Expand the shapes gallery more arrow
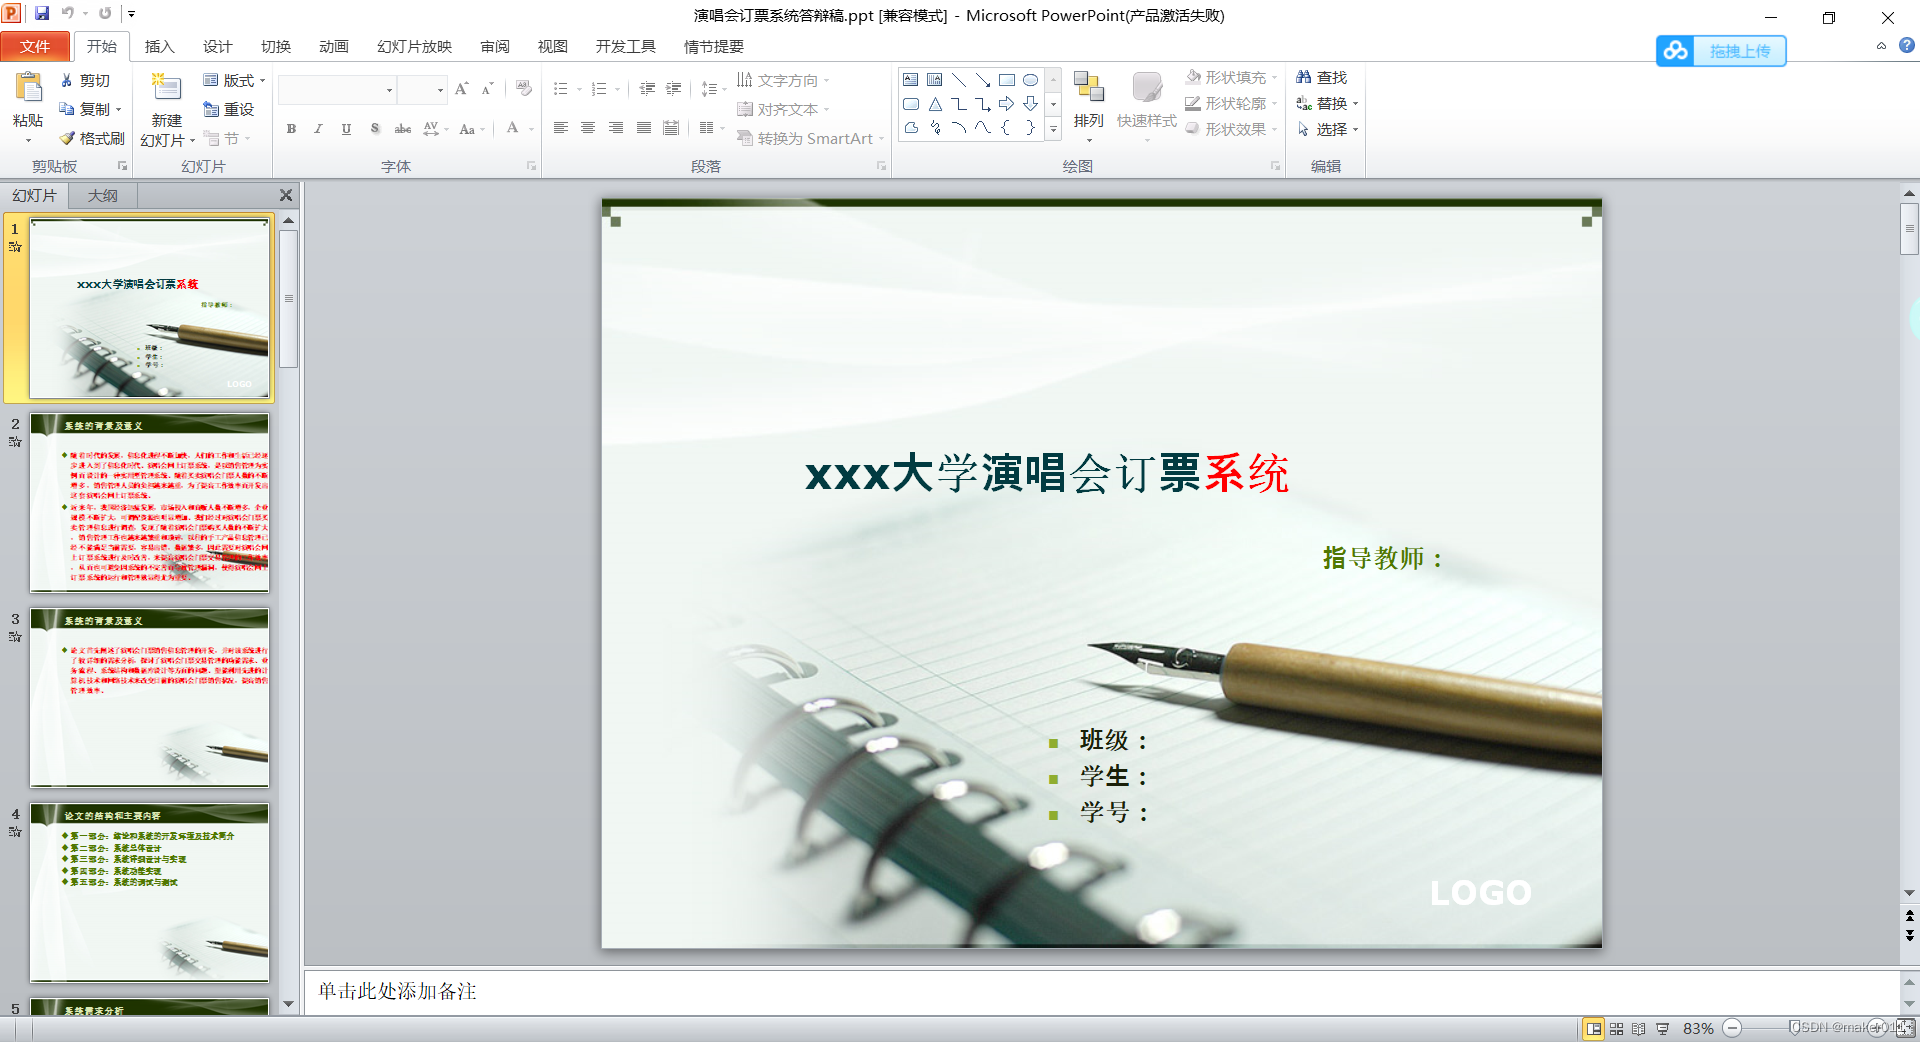The height and width of the screenshot is (1042, 1920). tap(1053, 129)
